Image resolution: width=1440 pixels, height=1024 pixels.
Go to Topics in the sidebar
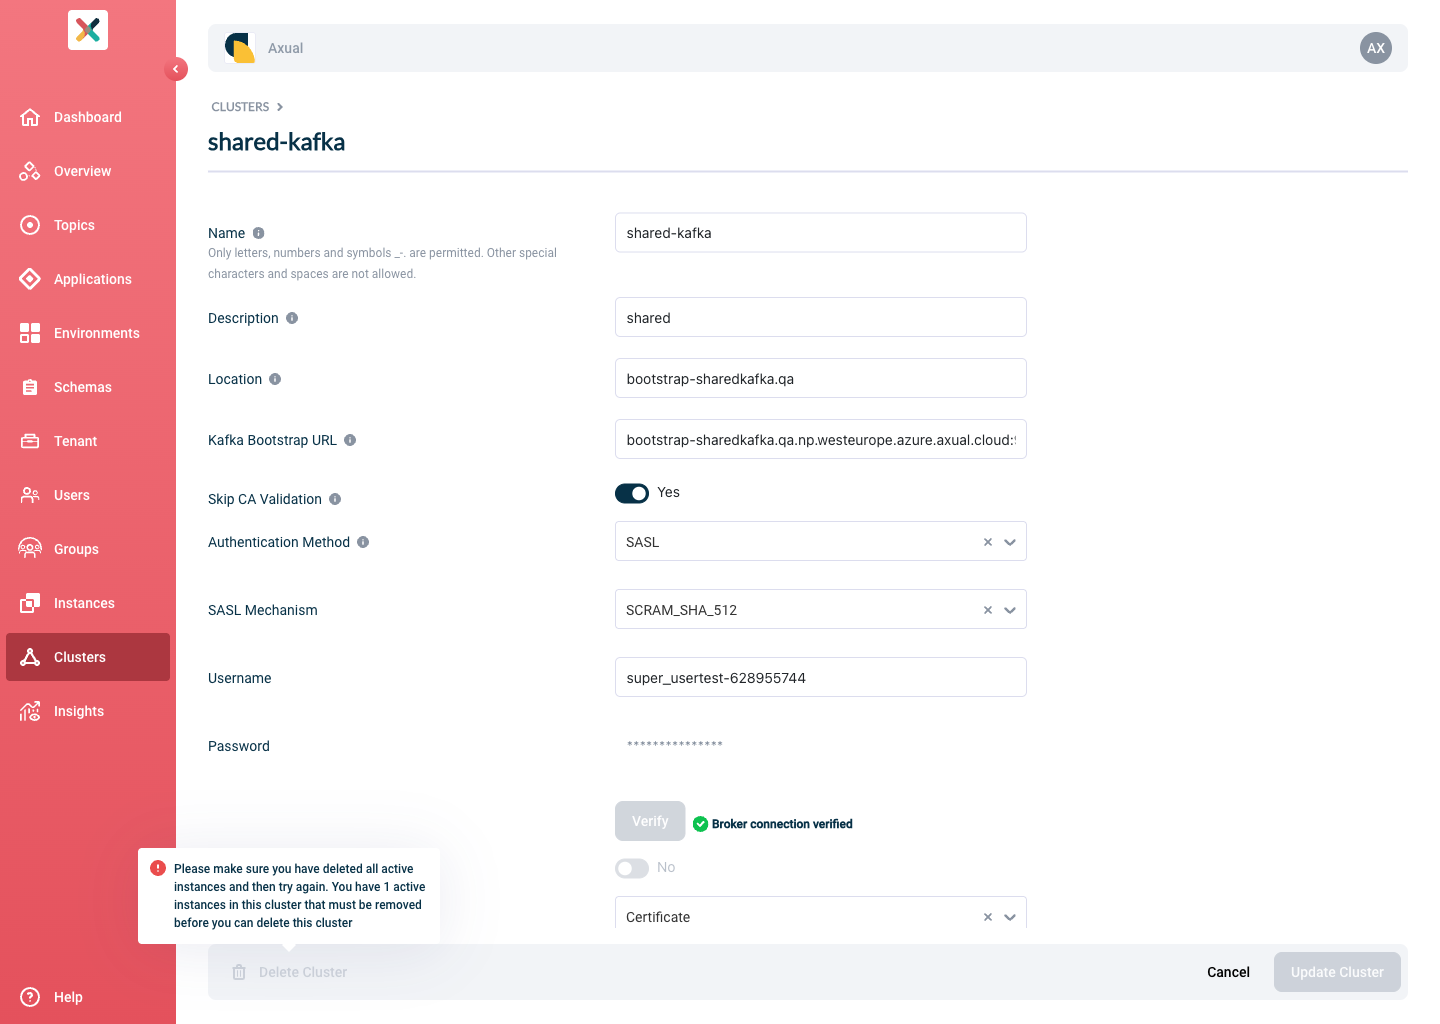point(88,225)
